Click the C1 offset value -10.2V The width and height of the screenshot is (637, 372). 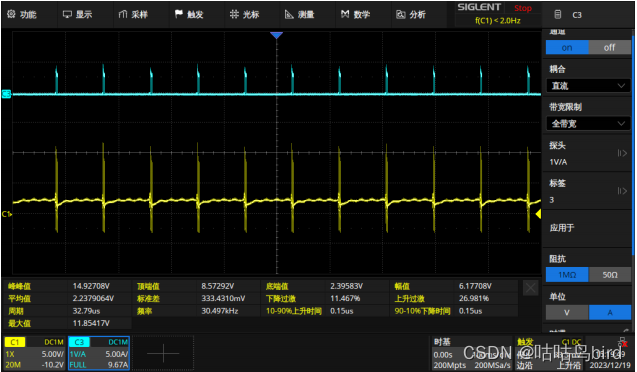point(53,365)
